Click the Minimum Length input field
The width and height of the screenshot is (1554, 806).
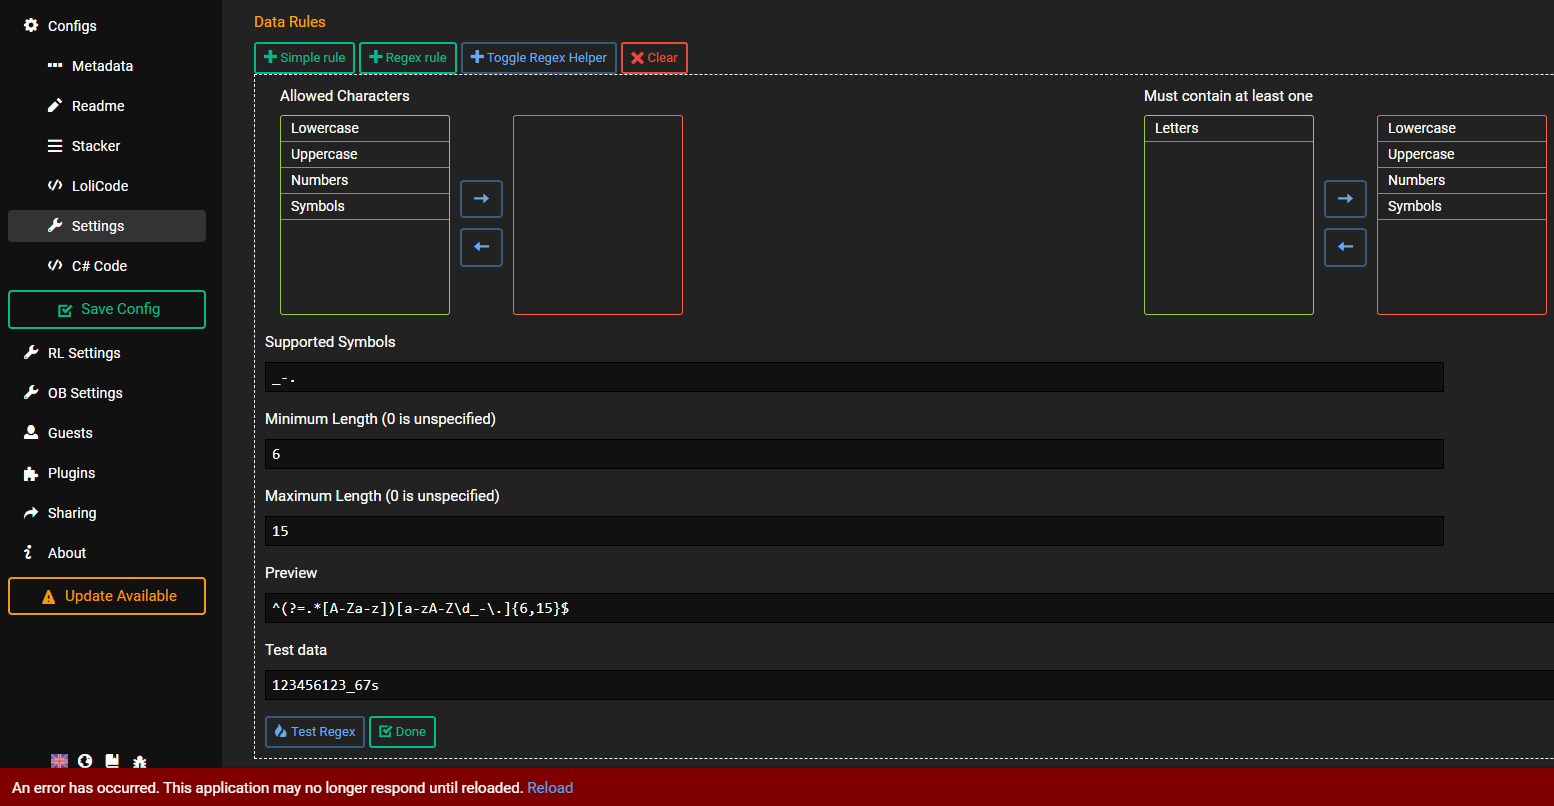click(853, 453)
